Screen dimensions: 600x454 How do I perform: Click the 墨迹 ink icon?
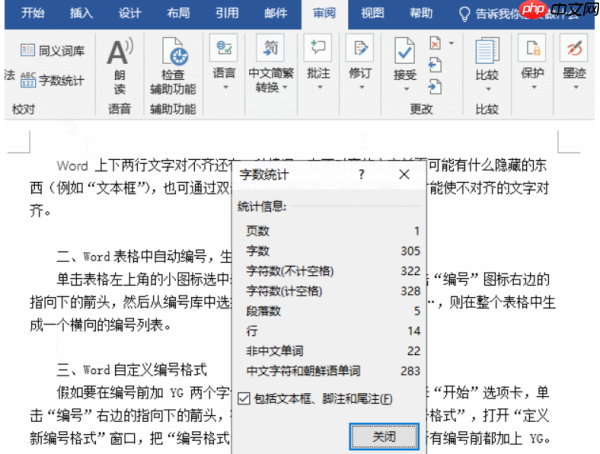coord(574,48)
